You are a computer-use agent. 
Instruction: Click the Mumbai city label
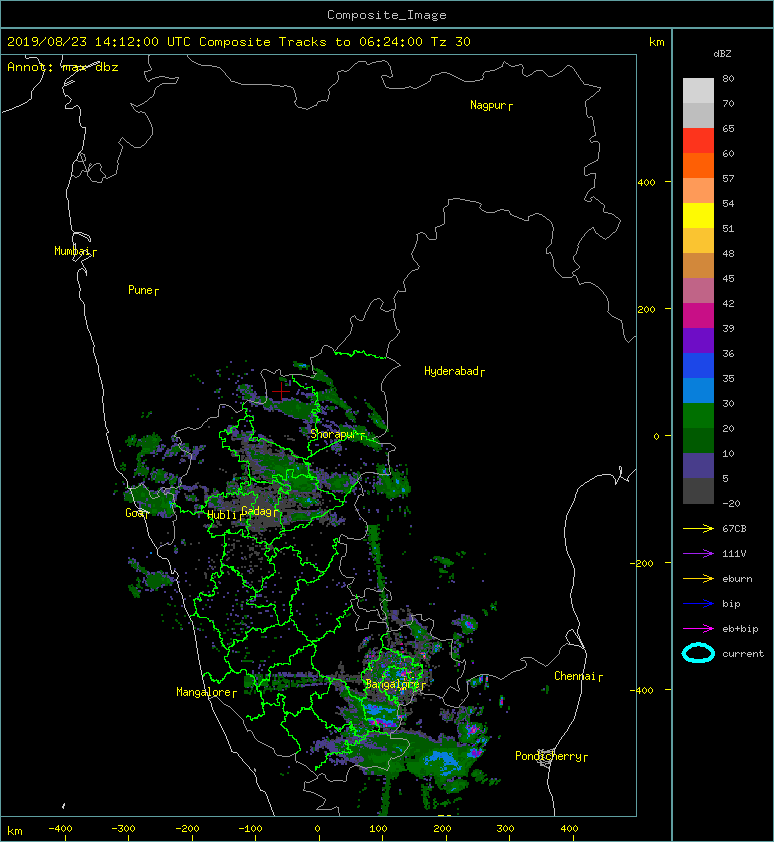[72, 251]
